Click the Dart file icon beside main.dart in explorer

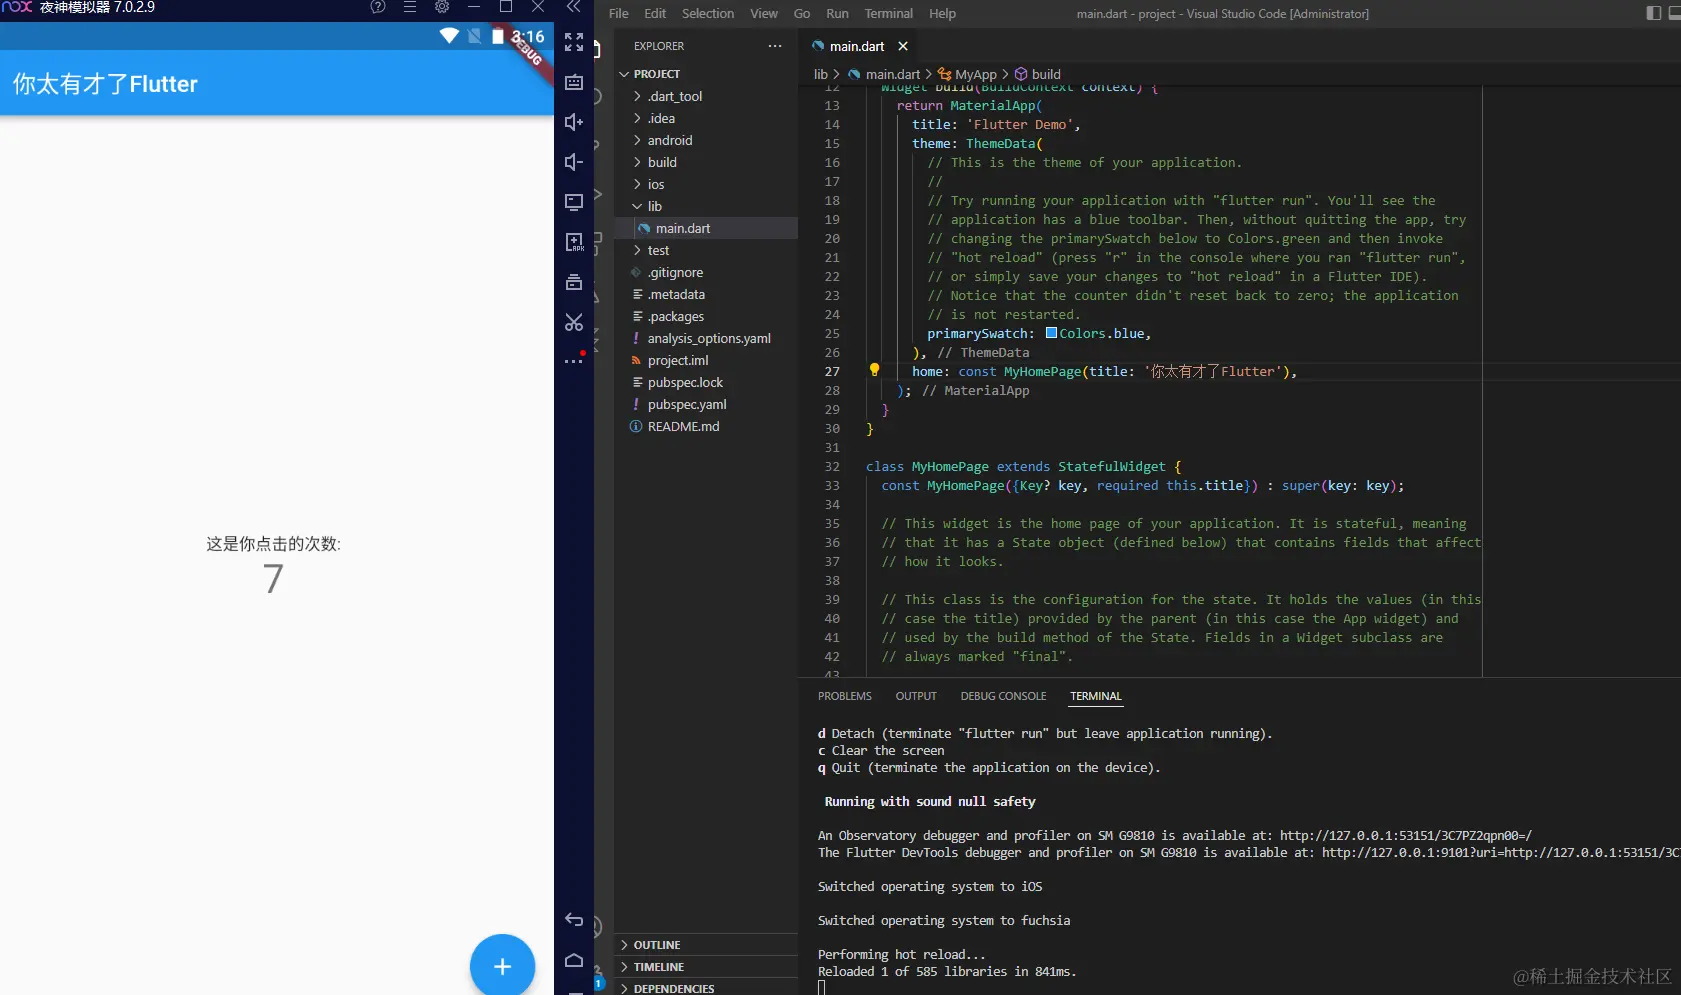coord(644,228)
